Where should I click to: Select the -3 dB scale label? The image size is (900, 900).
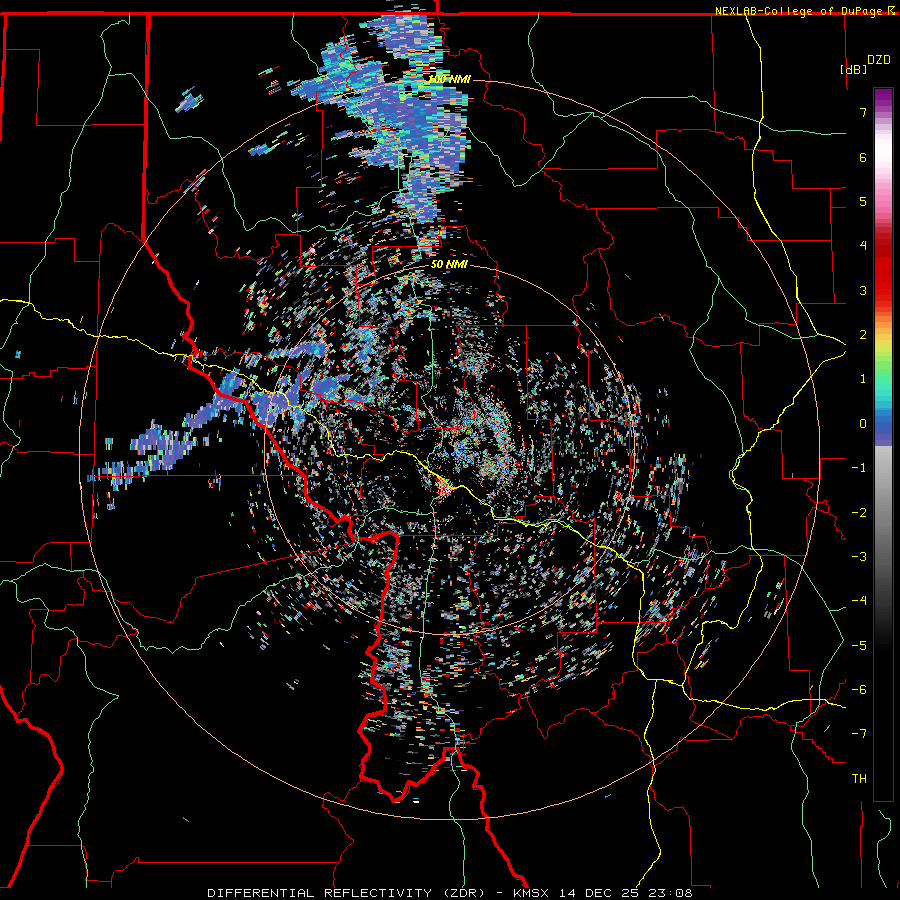[x=859, y=557]
